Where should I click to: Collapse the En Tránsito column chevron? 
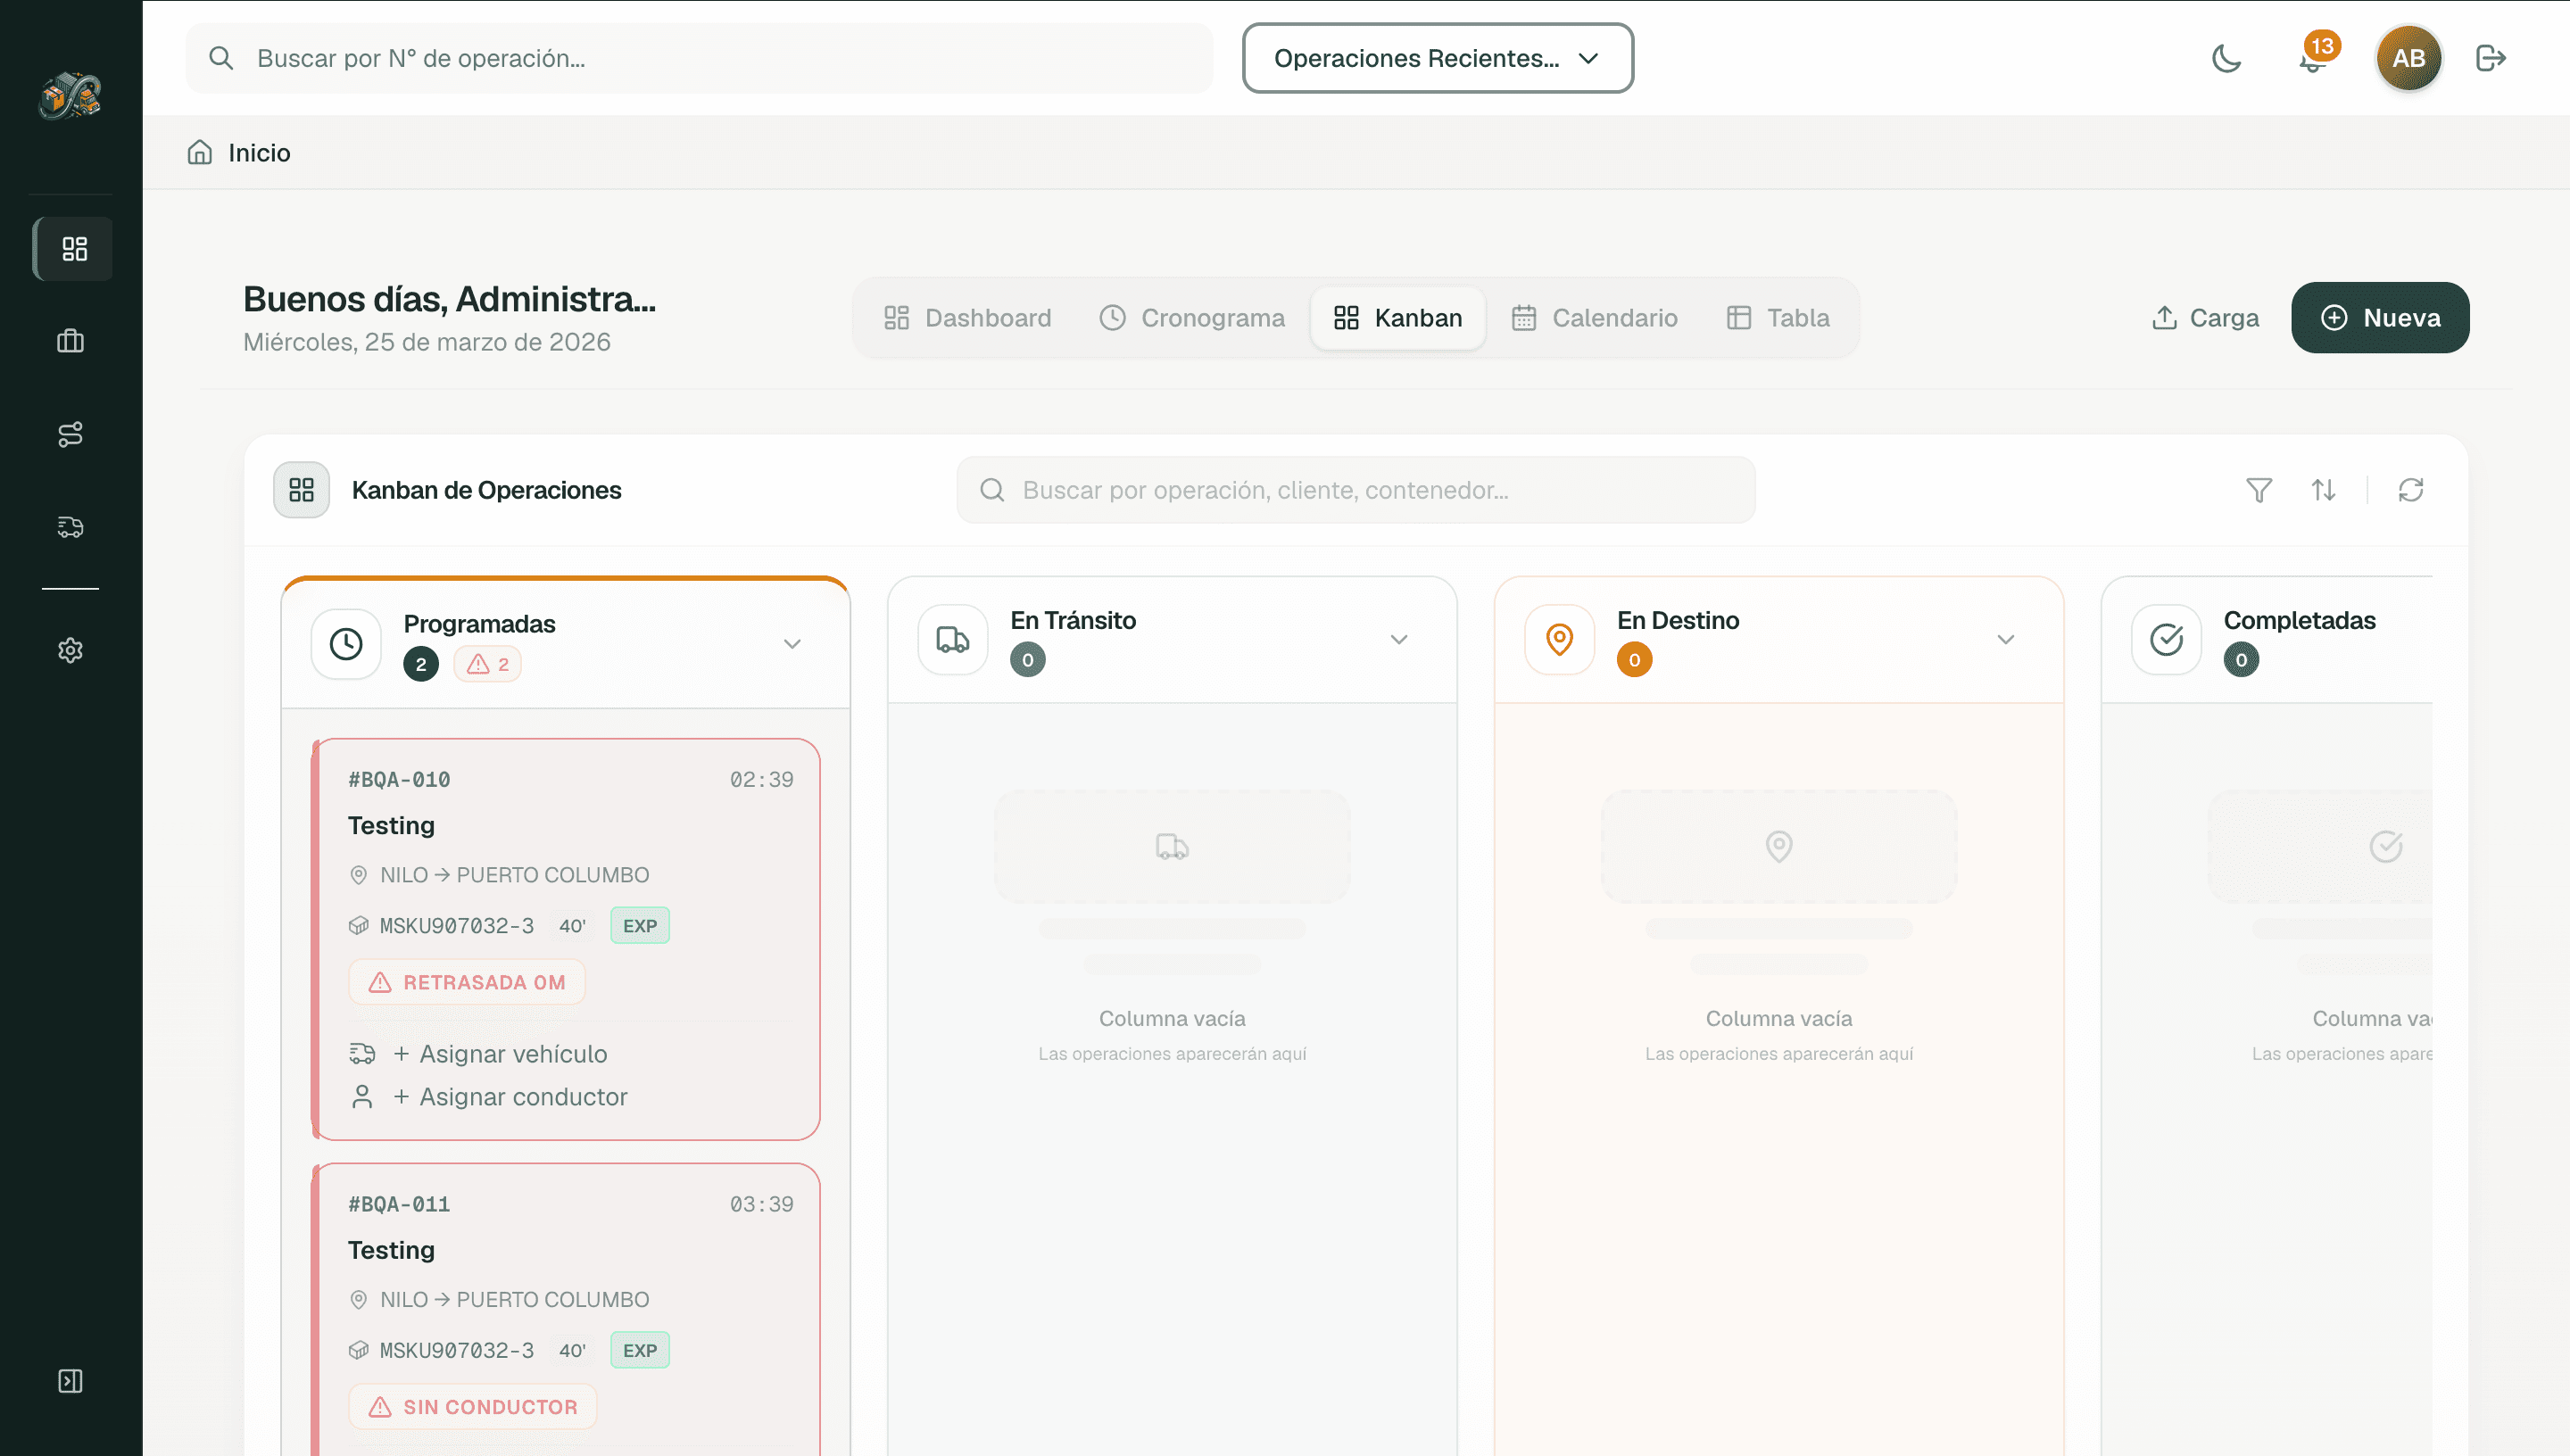(x=1399, y=640)
